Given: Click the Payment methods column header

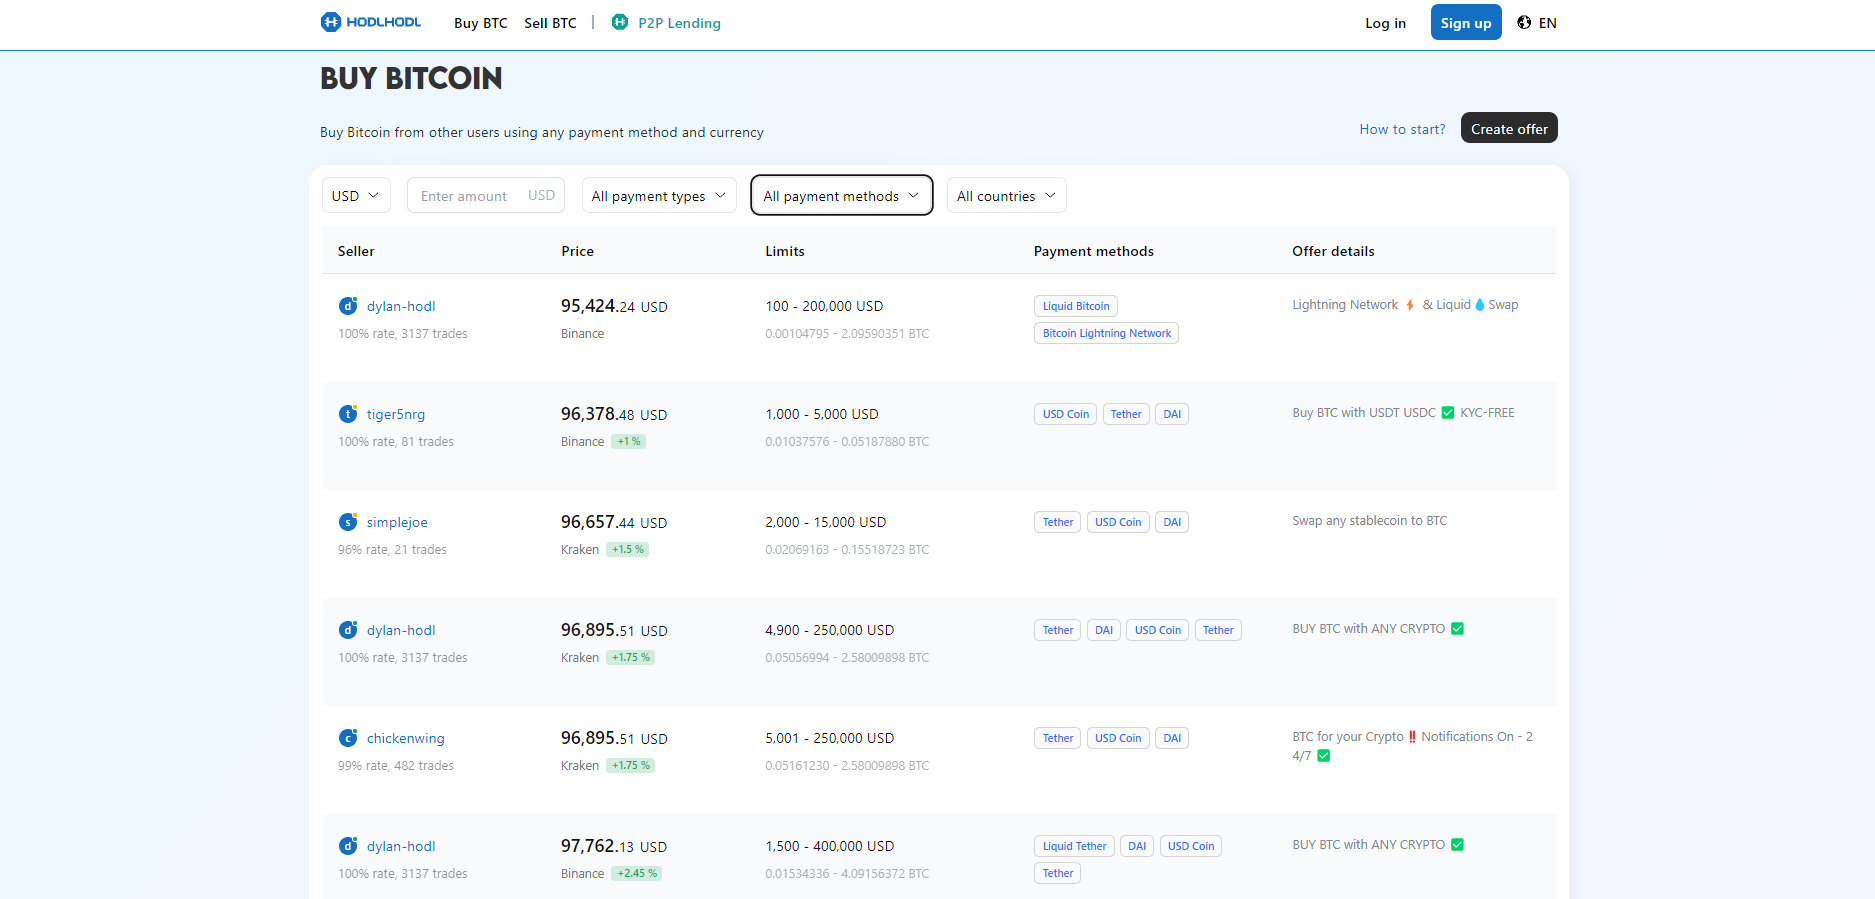Looking at the screenshot, I should 1094,251.
